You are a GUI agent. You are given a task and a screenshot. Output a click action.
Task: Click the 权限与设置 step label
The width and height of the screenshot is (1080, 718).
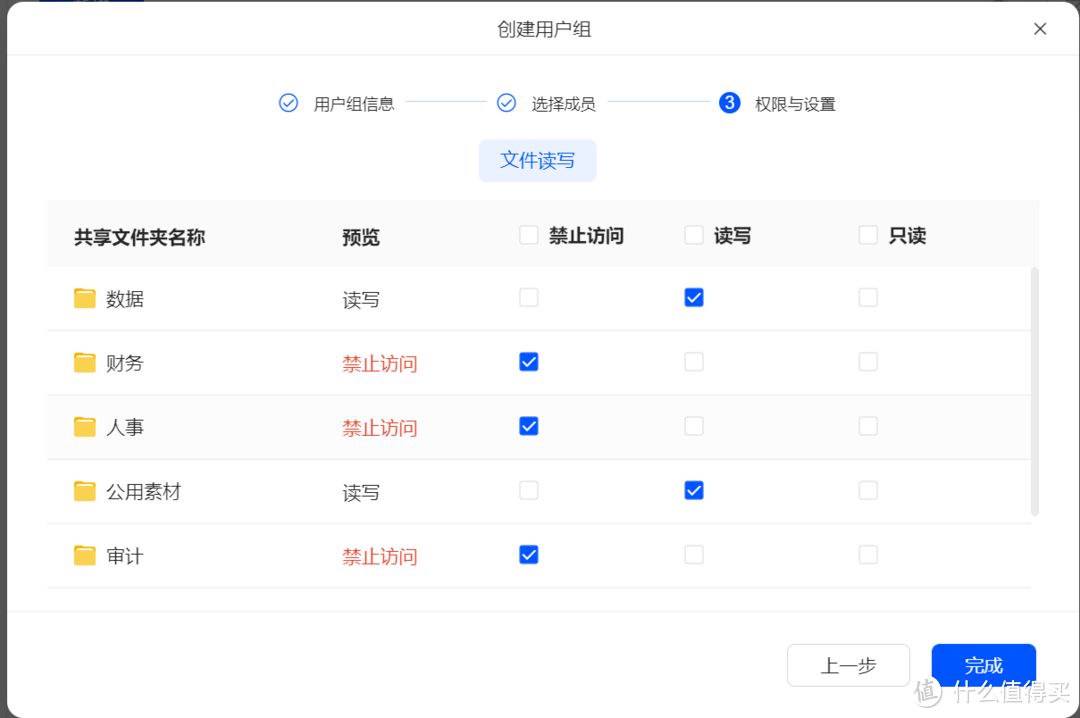click(x=796, y=102)
